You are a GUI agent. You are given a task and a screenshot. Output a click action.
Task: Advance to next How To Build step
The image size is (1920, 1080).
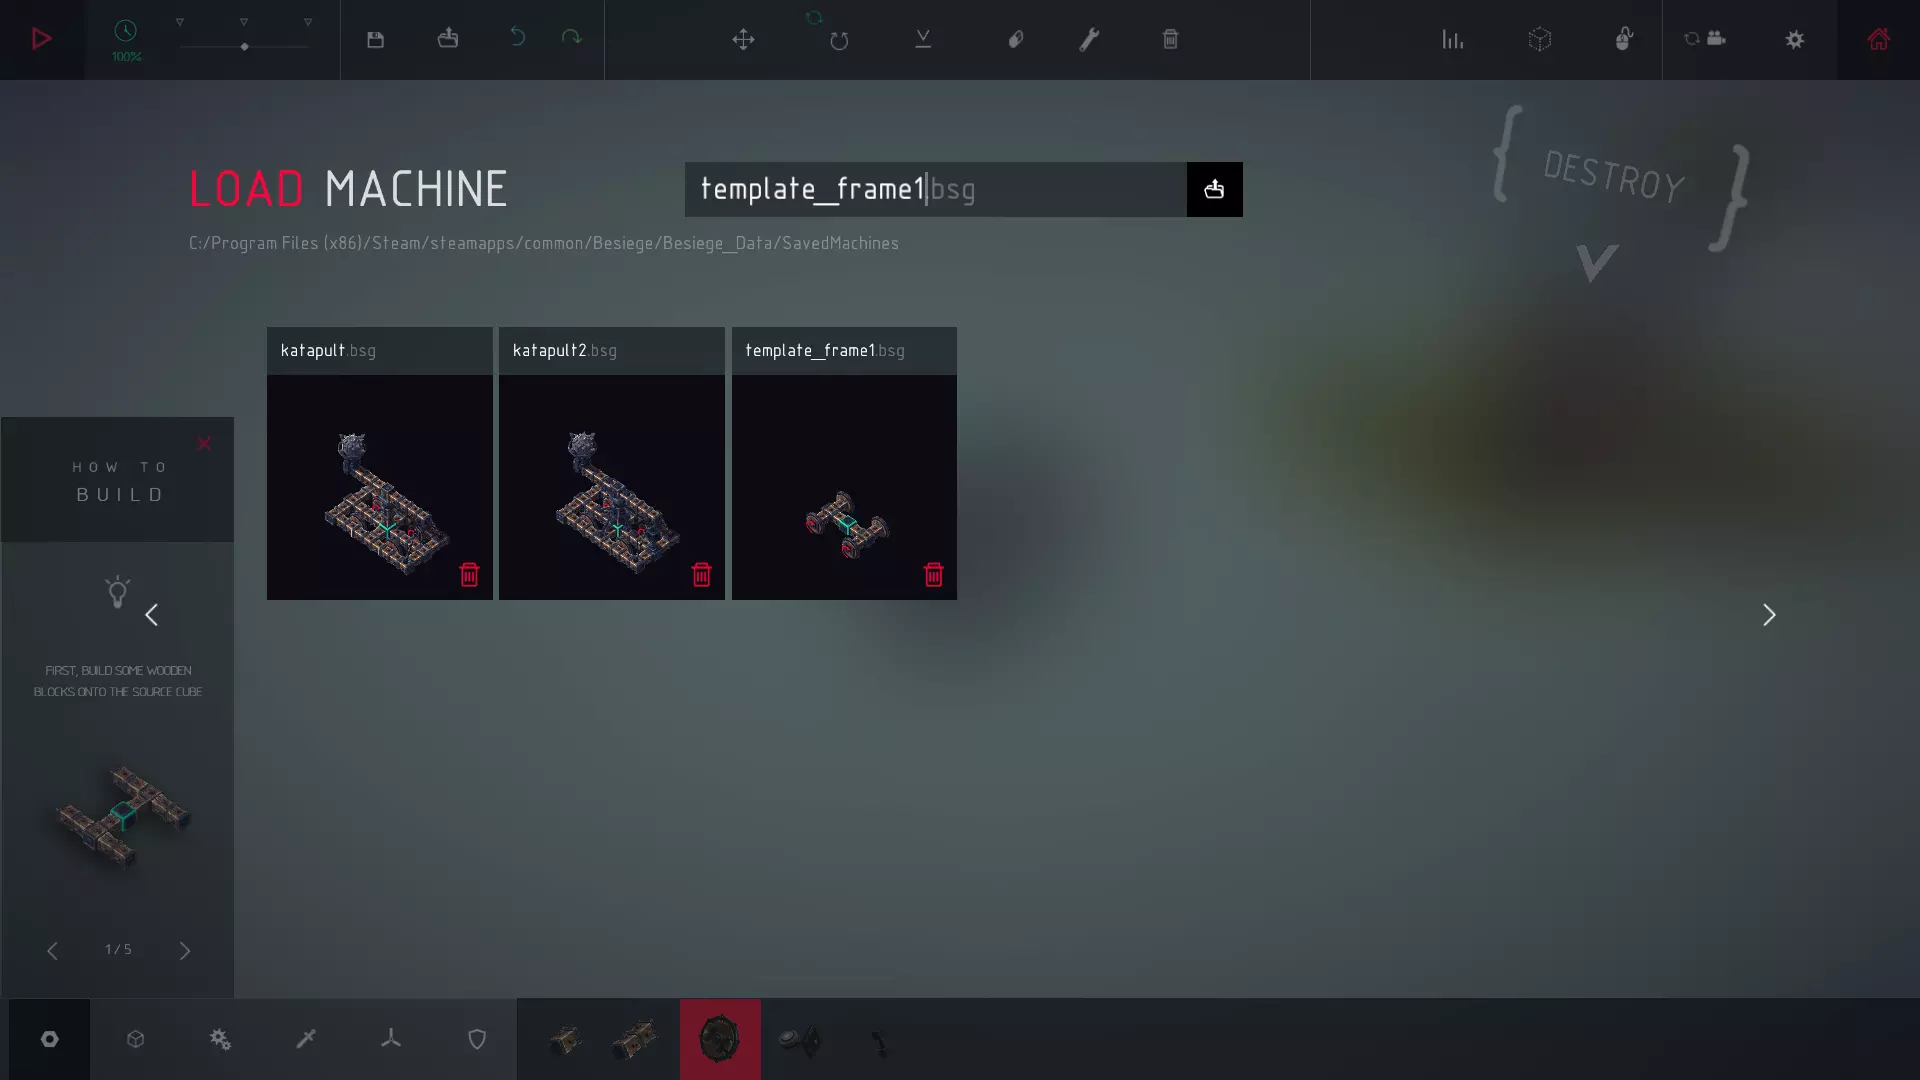(185, 950)
